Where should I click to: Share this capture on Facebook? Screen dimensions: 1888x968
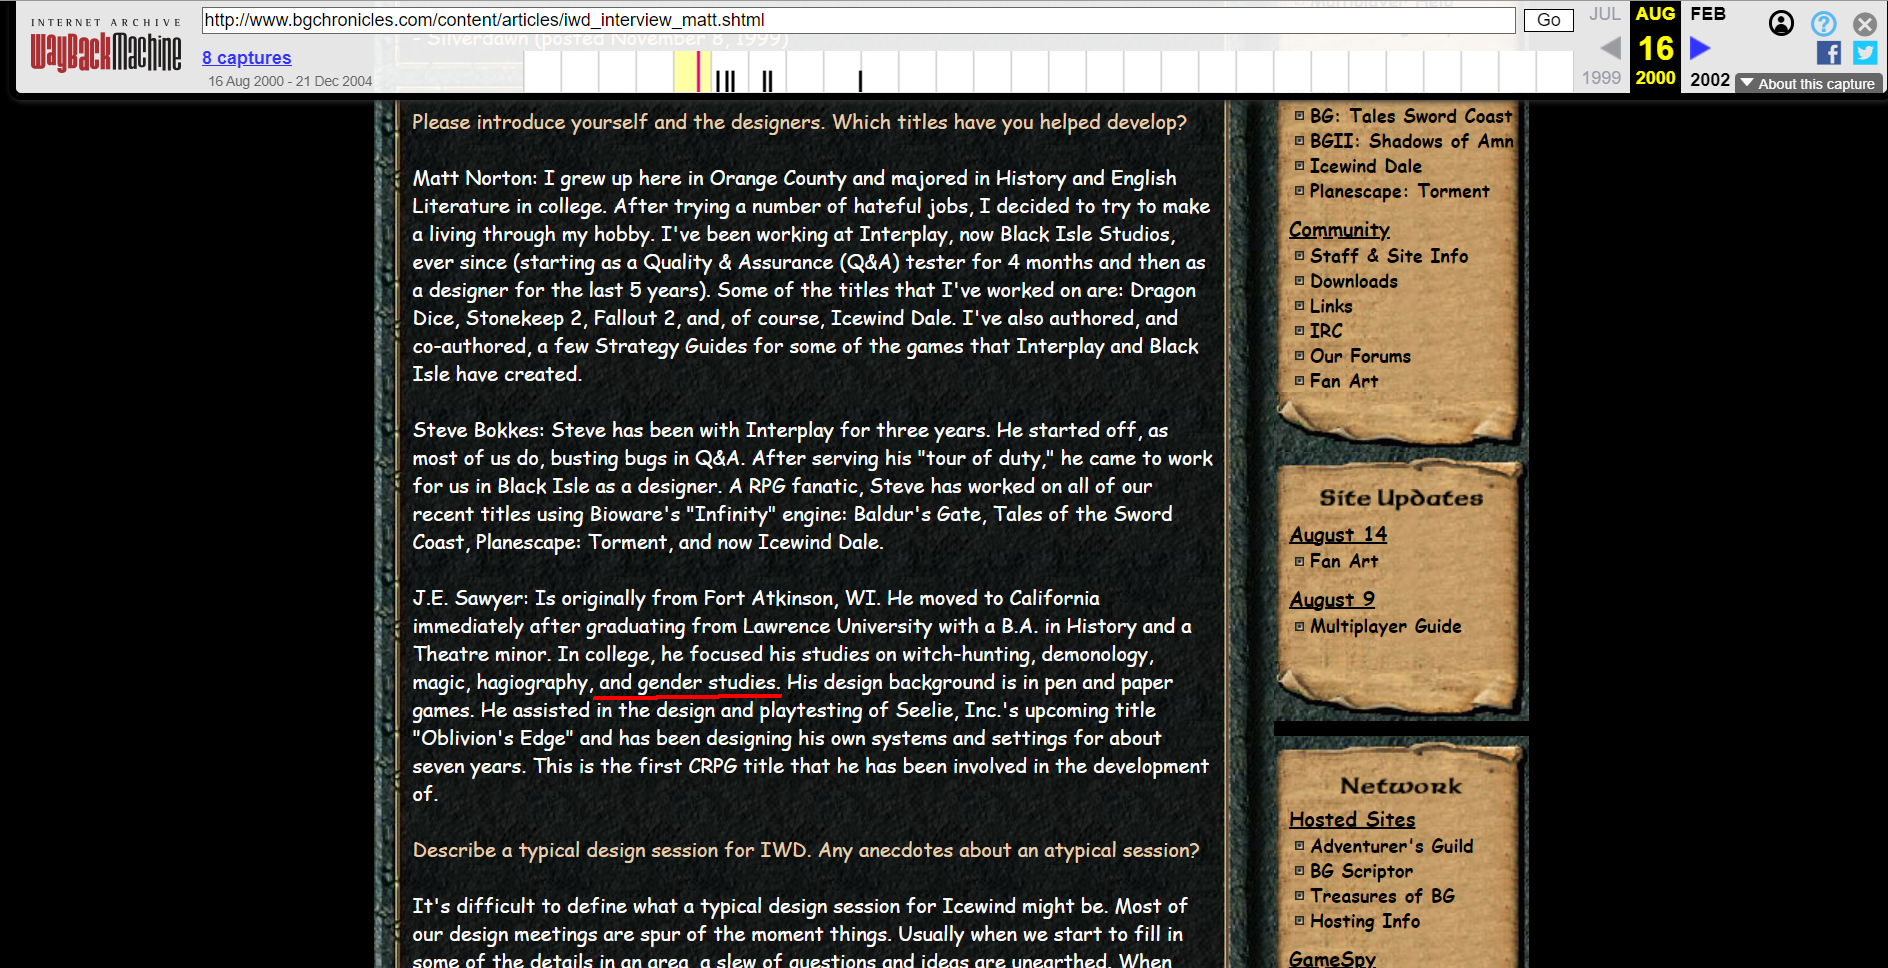(x=1829, y=53)
